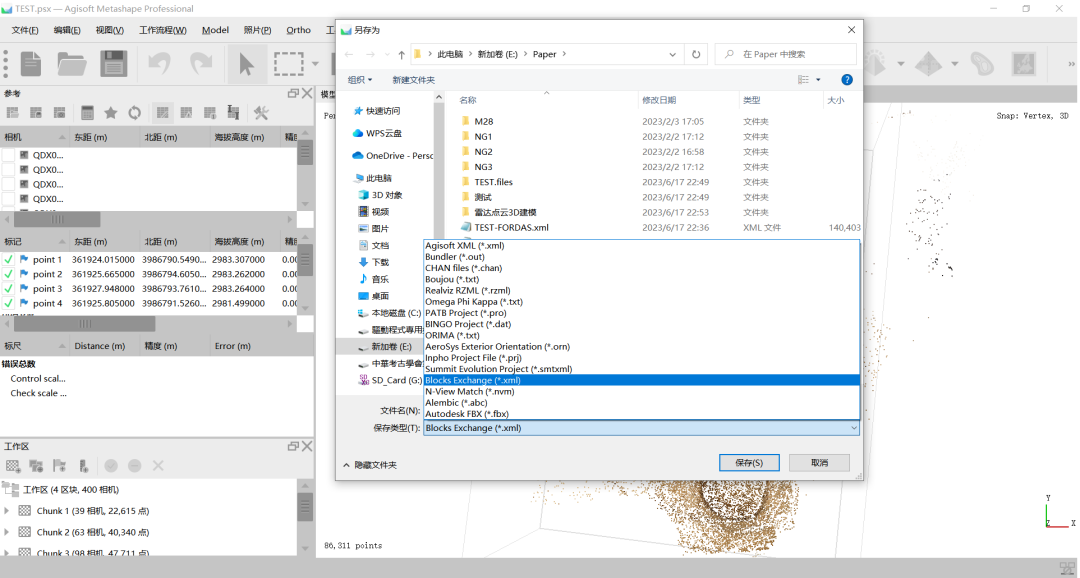The height and width of the screenshot is (578, 1080).
Task: Open the save type combo box
Action: point(641,428)
